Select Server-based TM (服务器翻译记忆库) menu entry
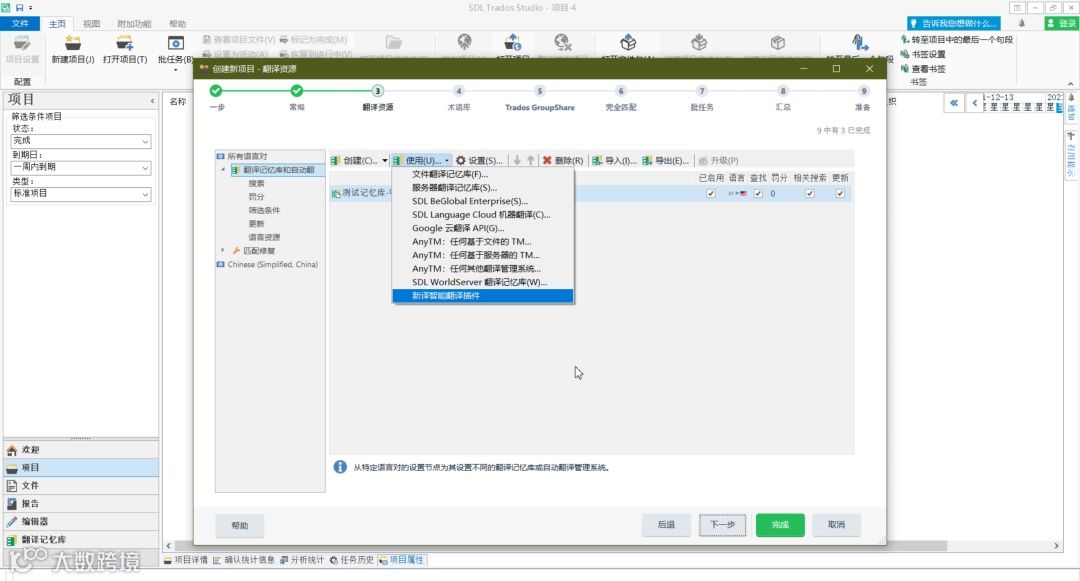The height and width of the screenshot is (581, 1080). [x=483, y=187]
